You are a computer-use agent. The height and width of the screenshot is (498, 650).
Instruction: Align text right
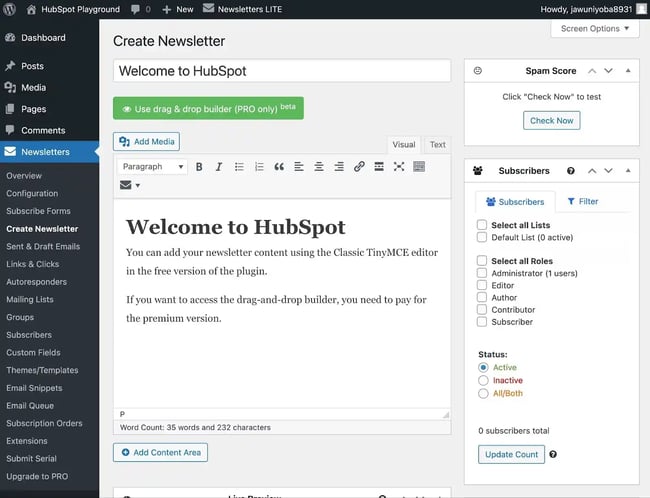(339, 167)
